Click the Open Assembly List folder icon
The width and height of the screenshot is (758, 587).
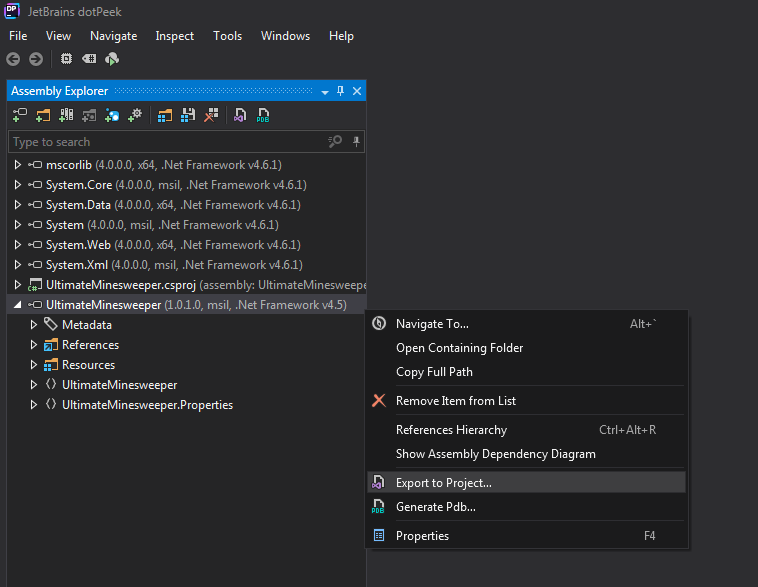tap(165, 115)
